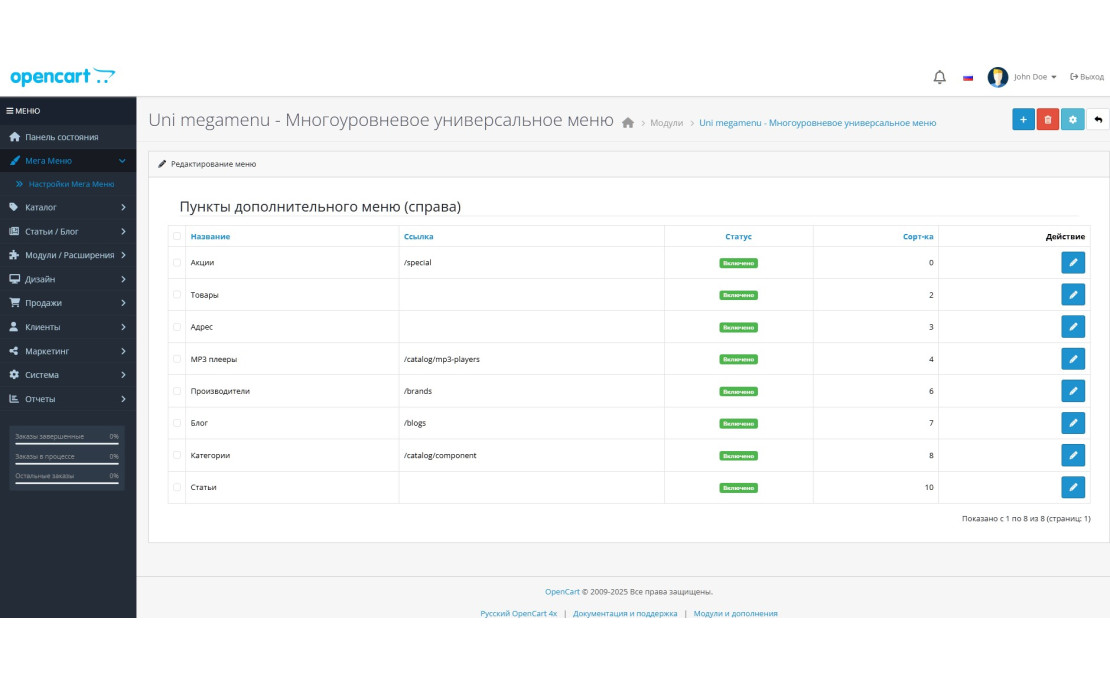
Task: Check the Статьи row checkbox
Action: (x=177, y=487)
